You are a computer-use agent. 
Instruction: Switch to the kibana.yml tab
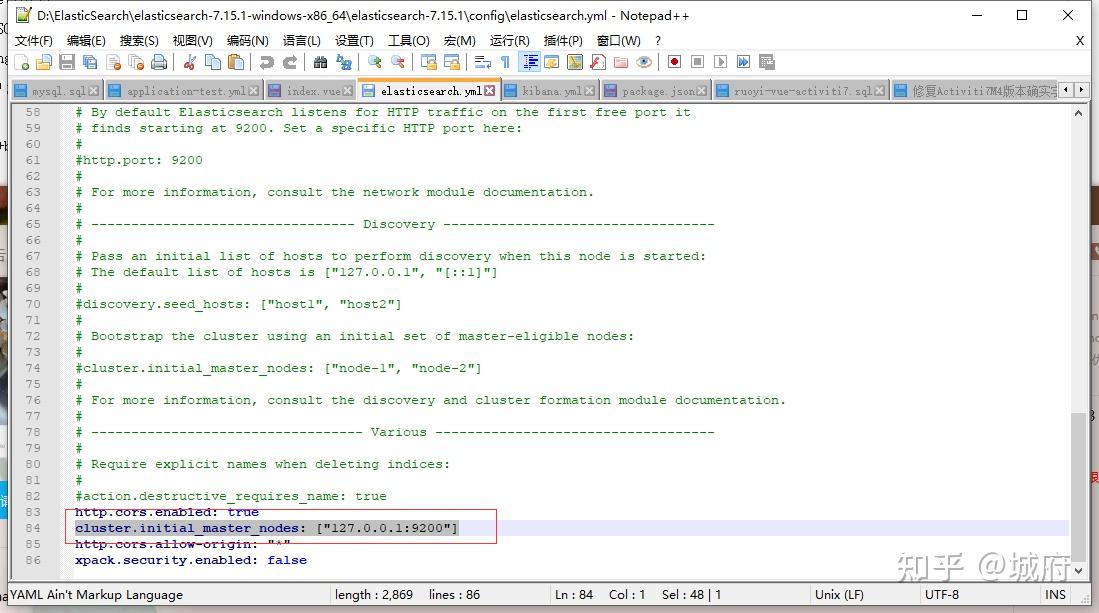coord(551,91)
